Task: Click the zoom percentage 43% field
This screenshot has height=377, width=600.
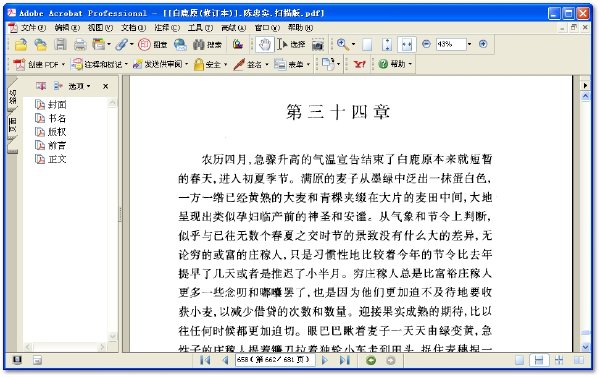Action: [x=451, y=44]
